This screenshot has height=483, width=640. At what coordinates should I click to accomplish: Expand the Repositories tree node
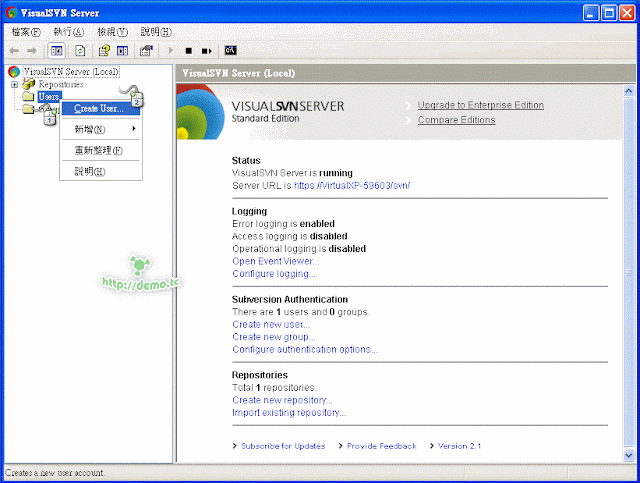click(14, 85)
